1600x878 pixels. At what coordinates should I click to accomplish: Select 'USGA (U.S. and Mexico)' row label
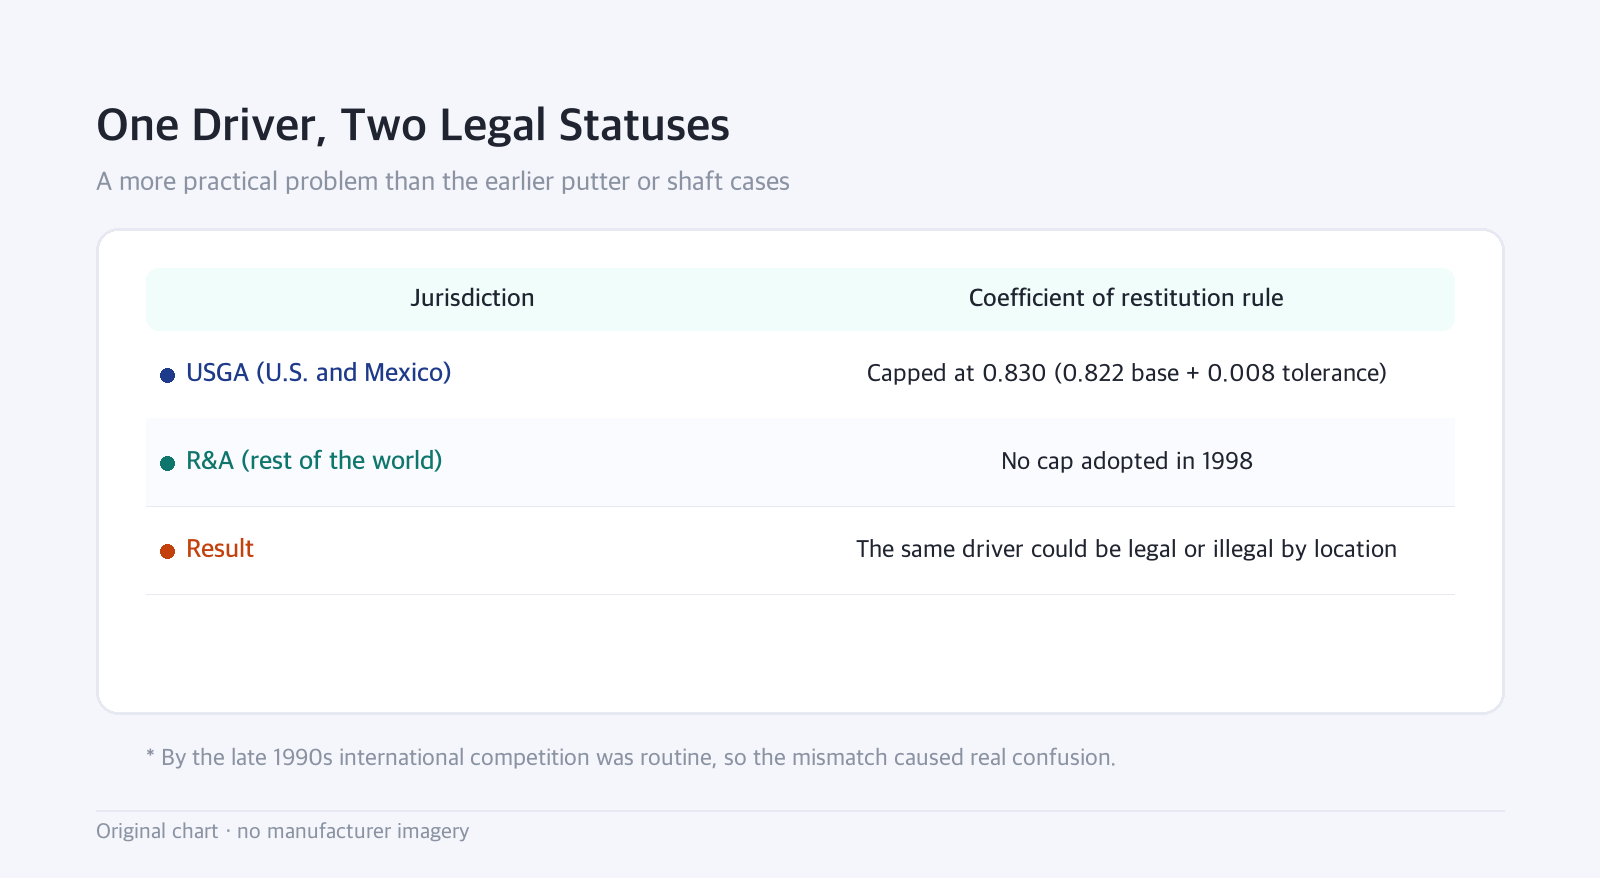(319, 373)
